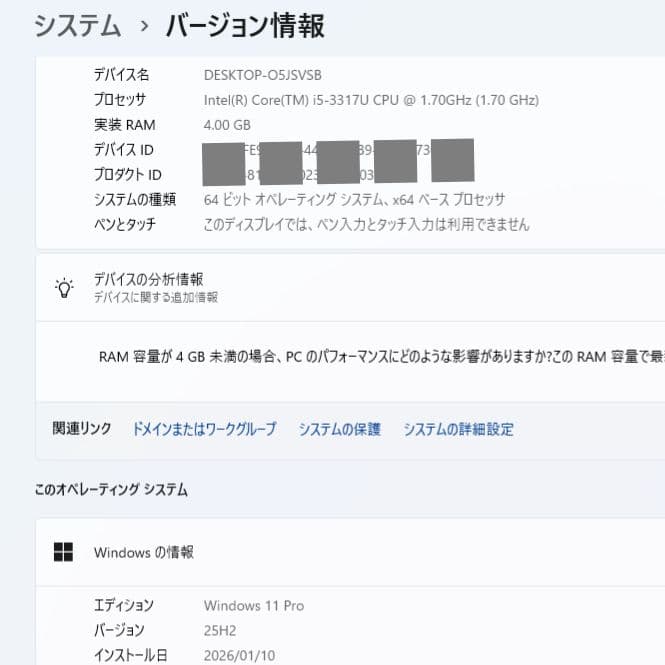Click the バージョン情報 page title

(x=246, y=26)
